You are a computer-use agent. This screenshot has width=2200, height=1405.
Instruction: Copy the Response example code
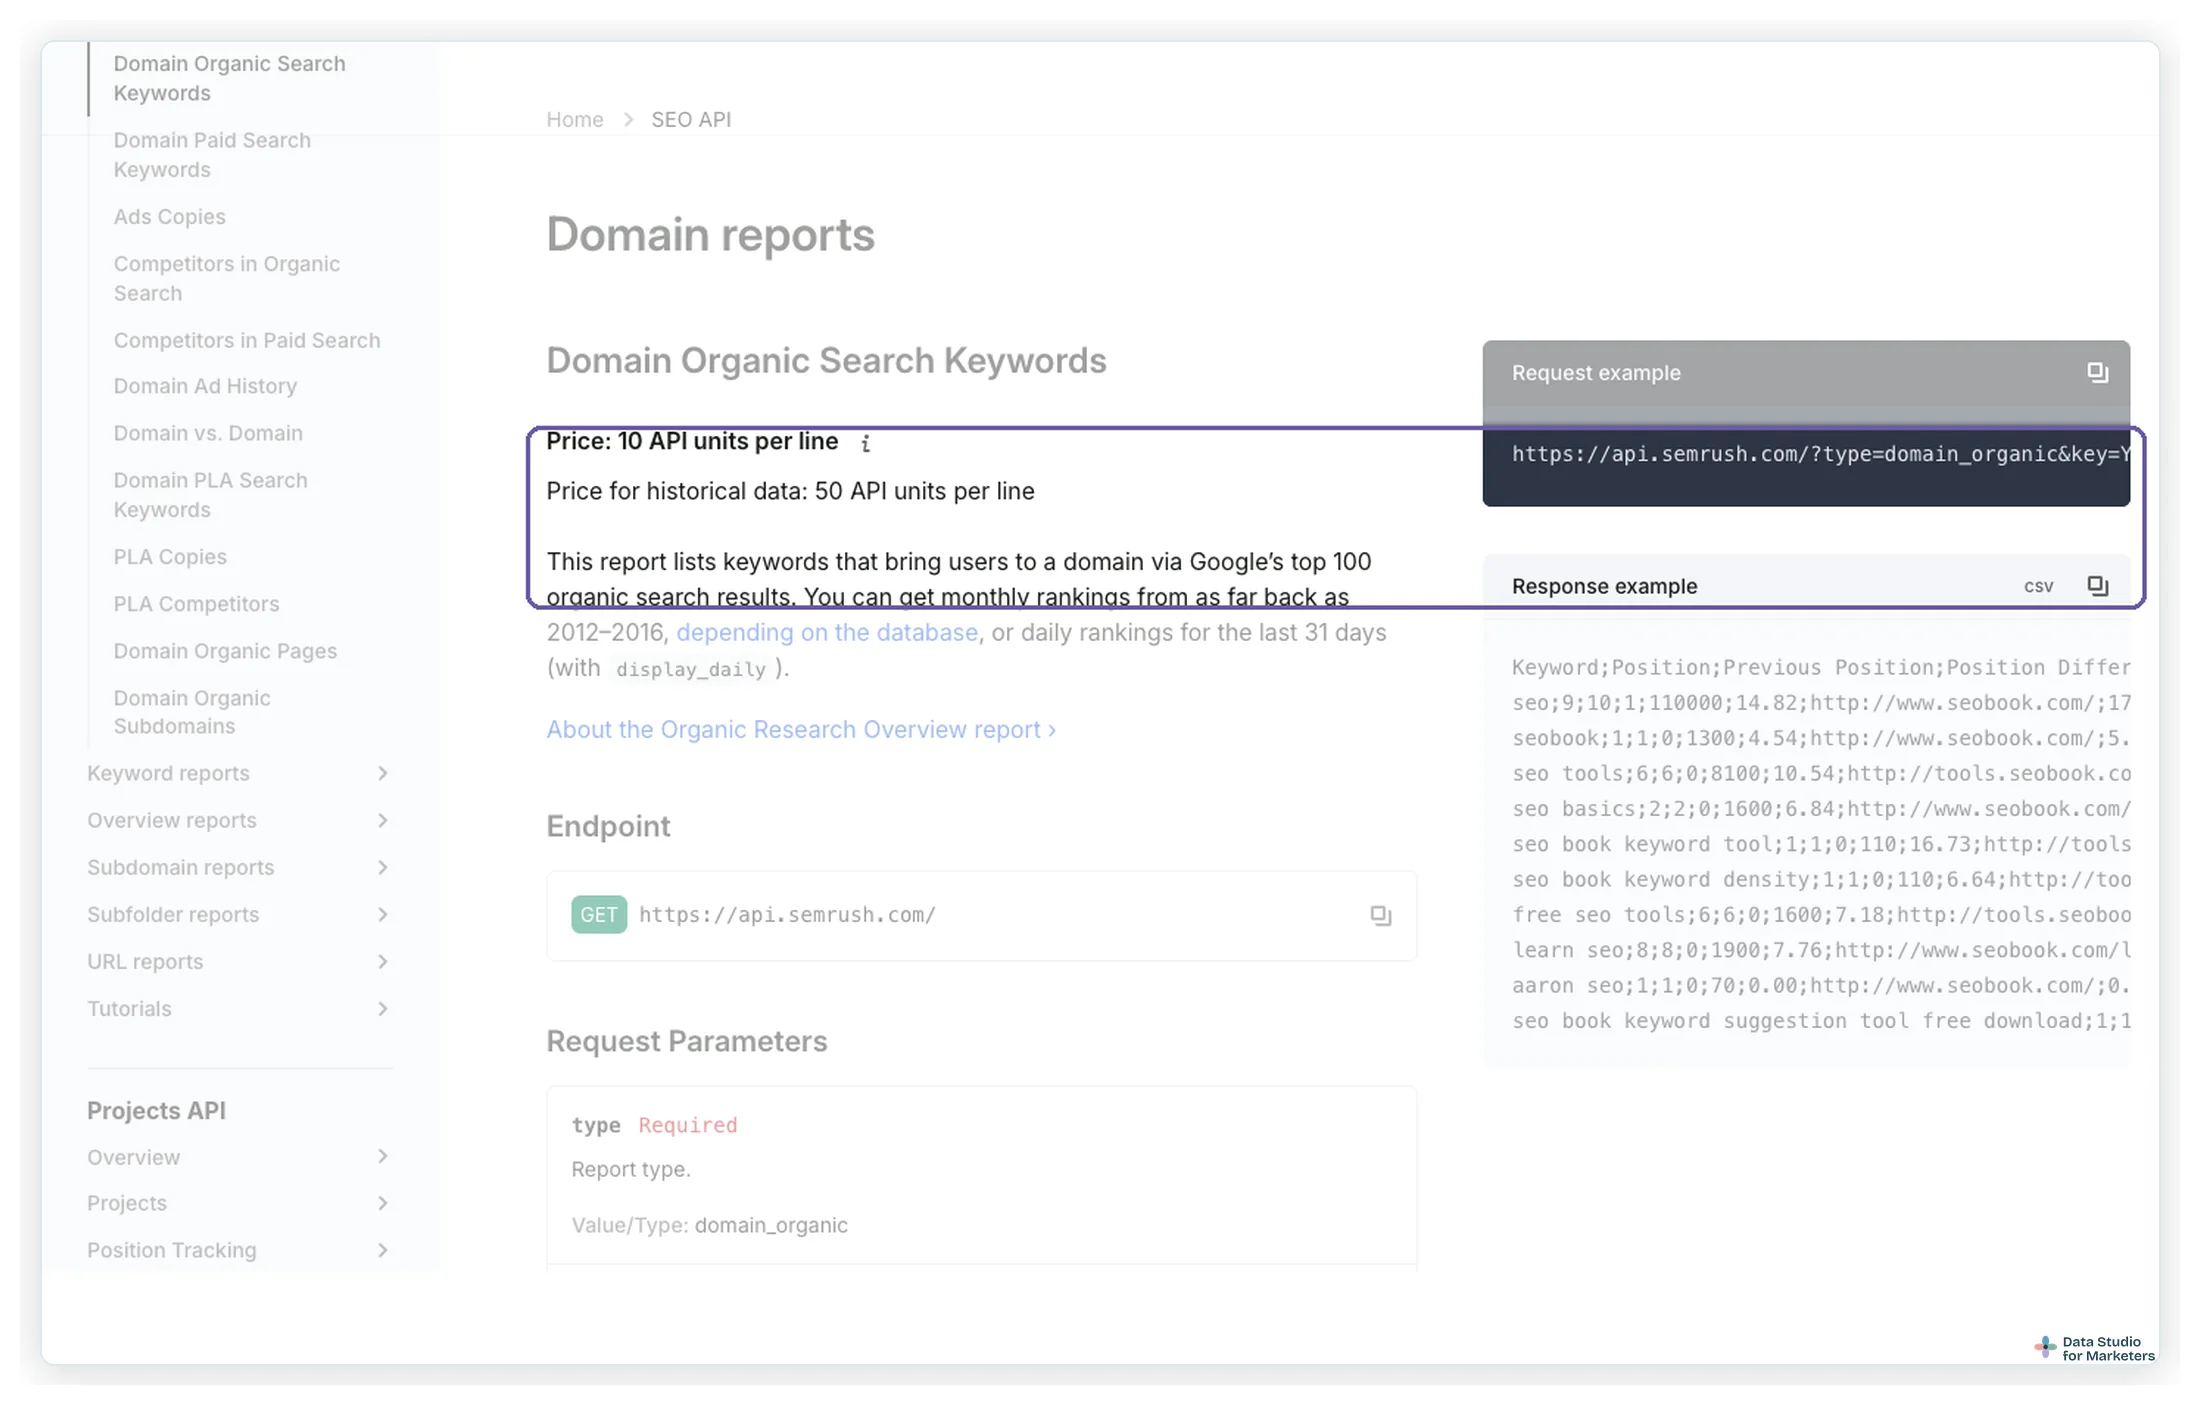click(x=2097, y=586)
